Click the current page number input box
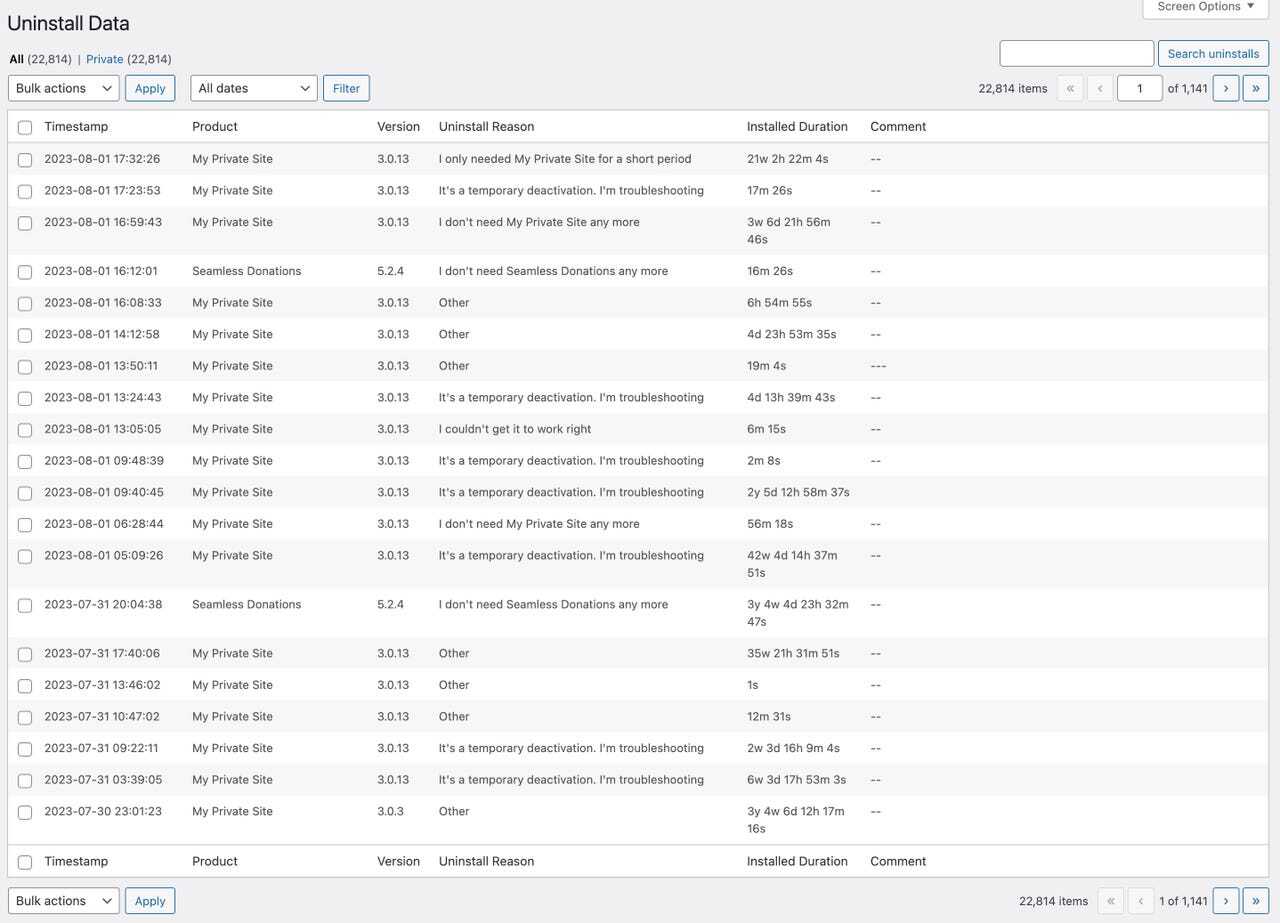 [x=1139, y=88]
